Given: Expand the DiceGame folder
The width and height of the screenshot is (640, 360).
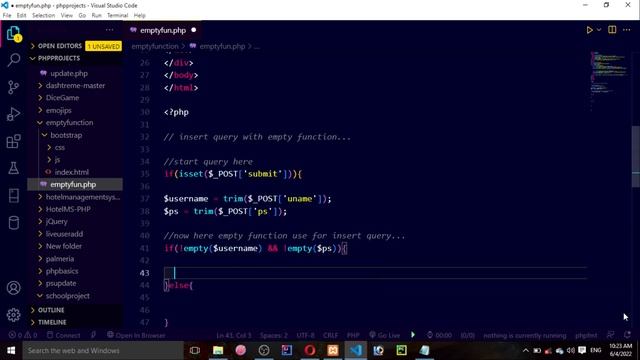Looking at the screenshot, I should click(62, 98).
